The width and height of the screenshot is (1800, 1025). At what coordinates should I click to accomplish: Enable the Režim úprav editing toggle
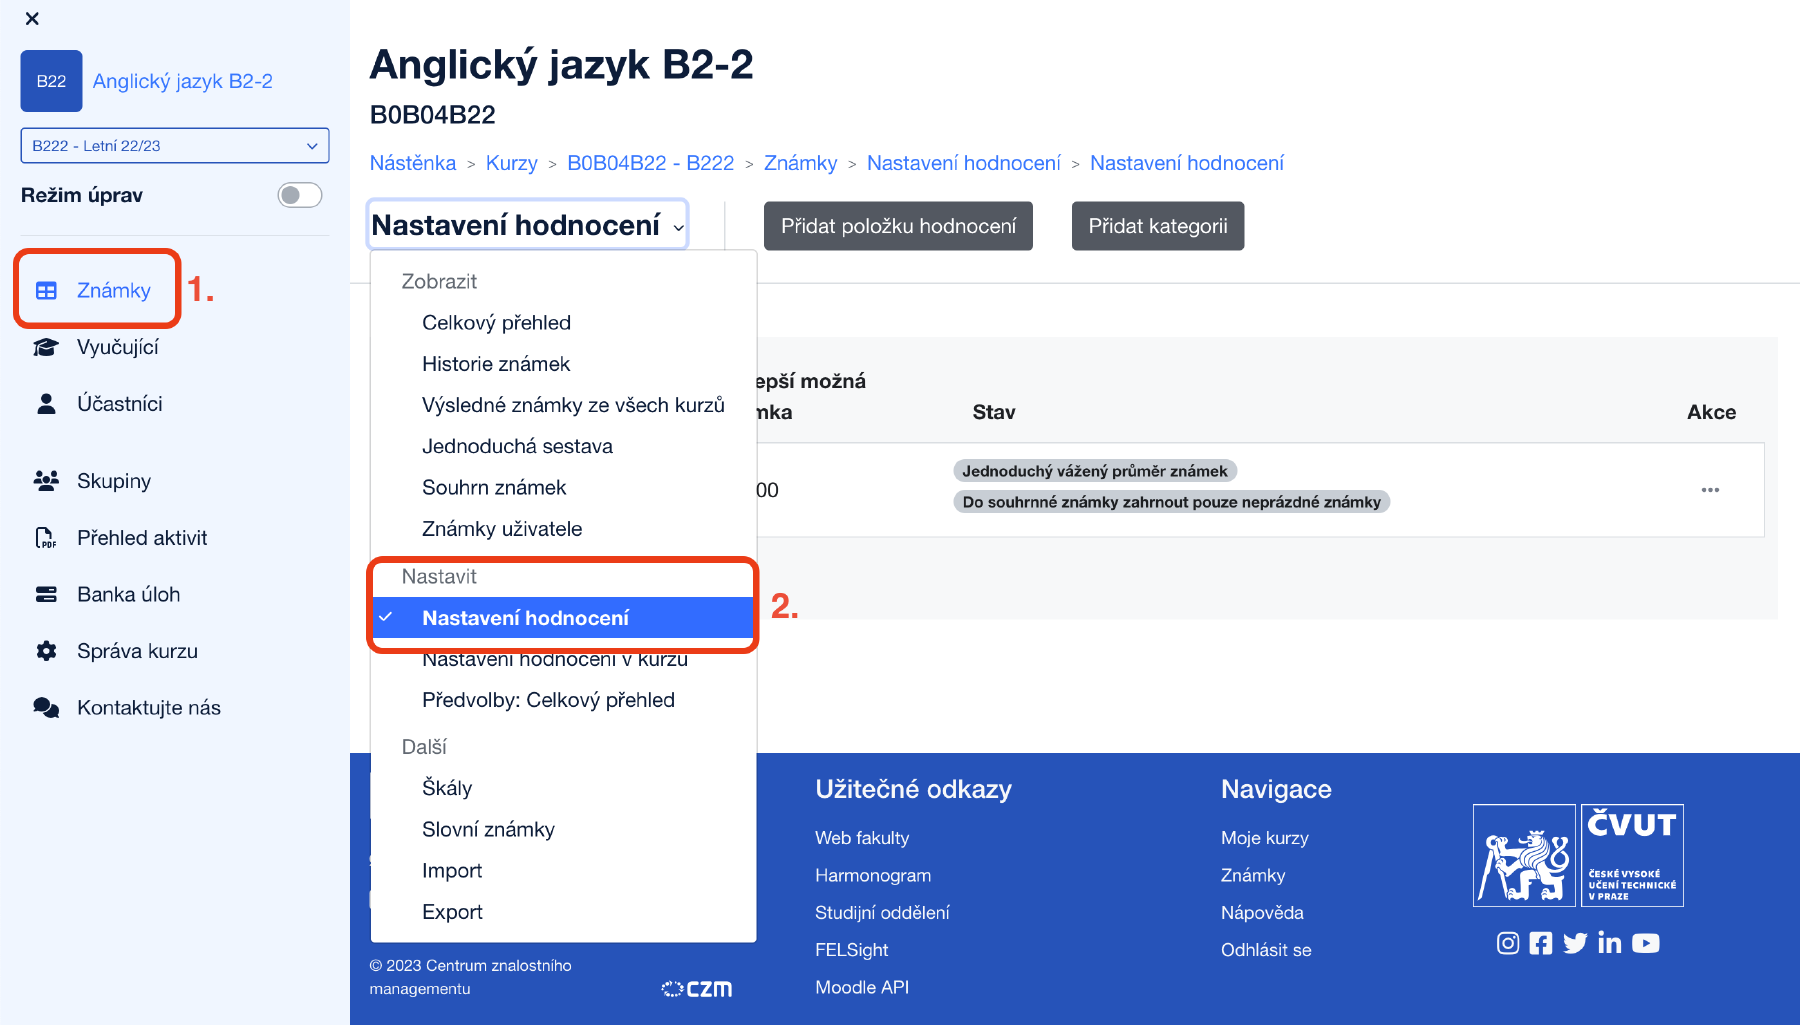[x=299, y=195]
